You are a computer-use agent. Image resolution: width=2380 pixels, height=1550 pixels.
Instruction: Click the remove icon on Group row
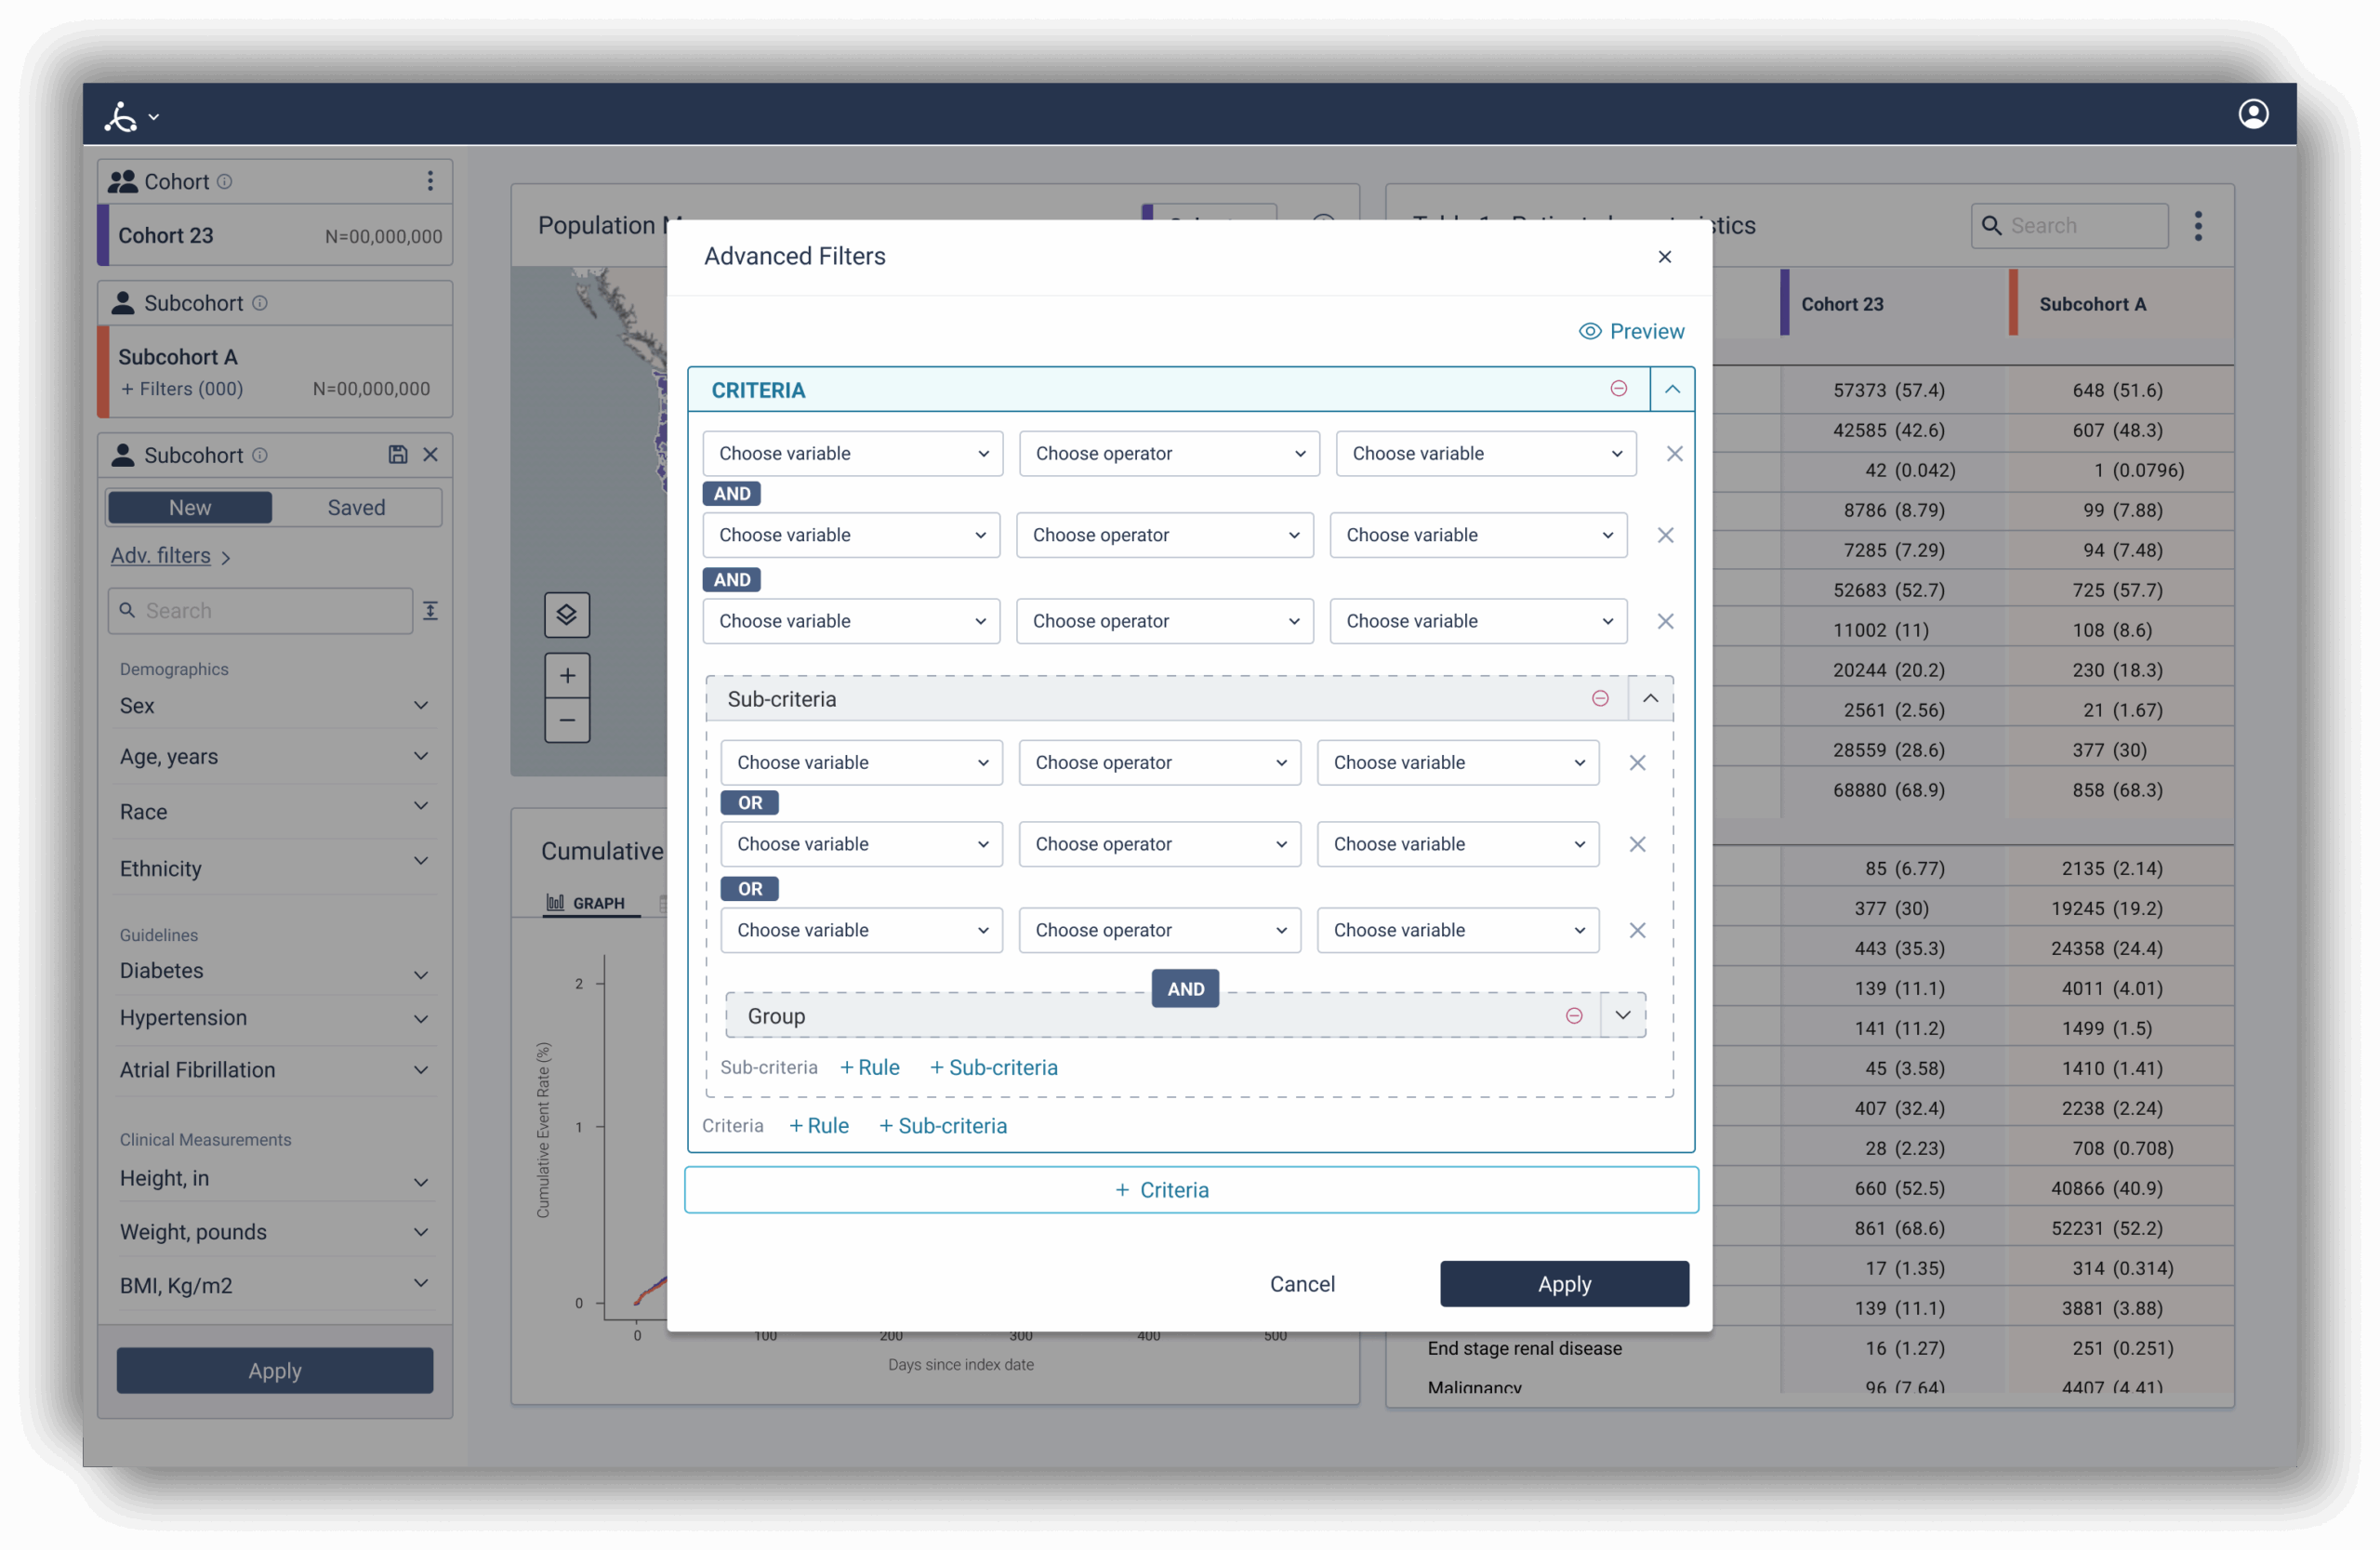[1573, 1015]
